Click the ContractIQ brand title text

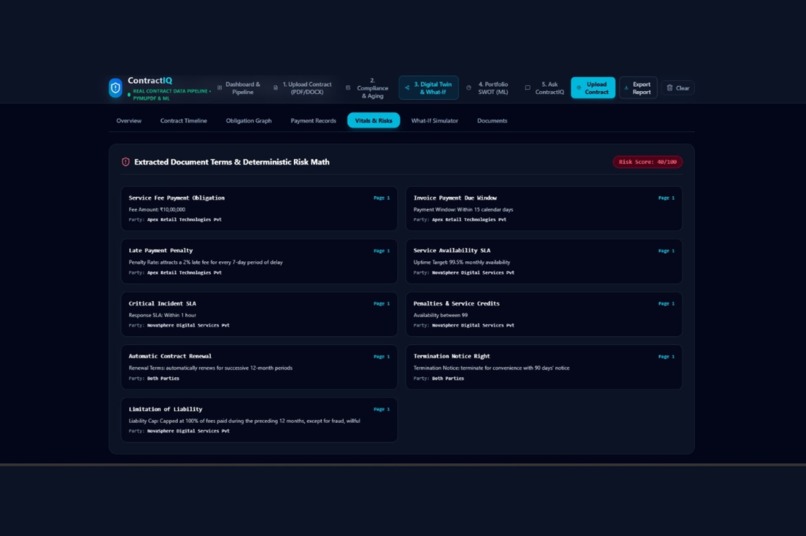pos(150,81)
